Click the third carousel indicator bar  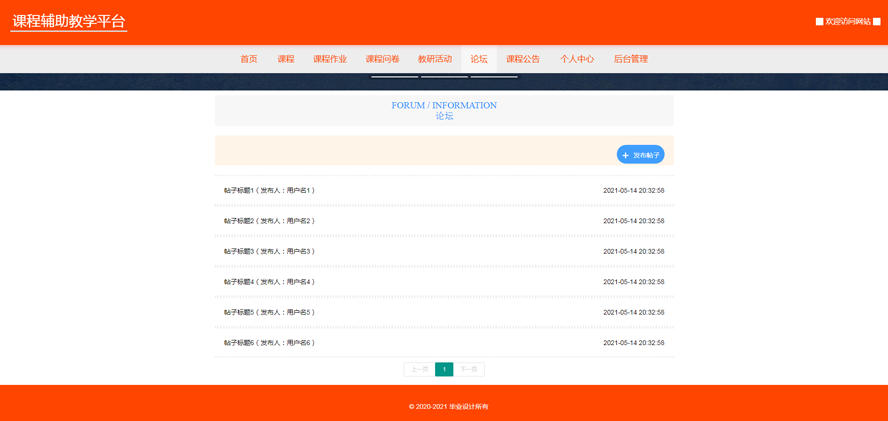coord(494,76)
